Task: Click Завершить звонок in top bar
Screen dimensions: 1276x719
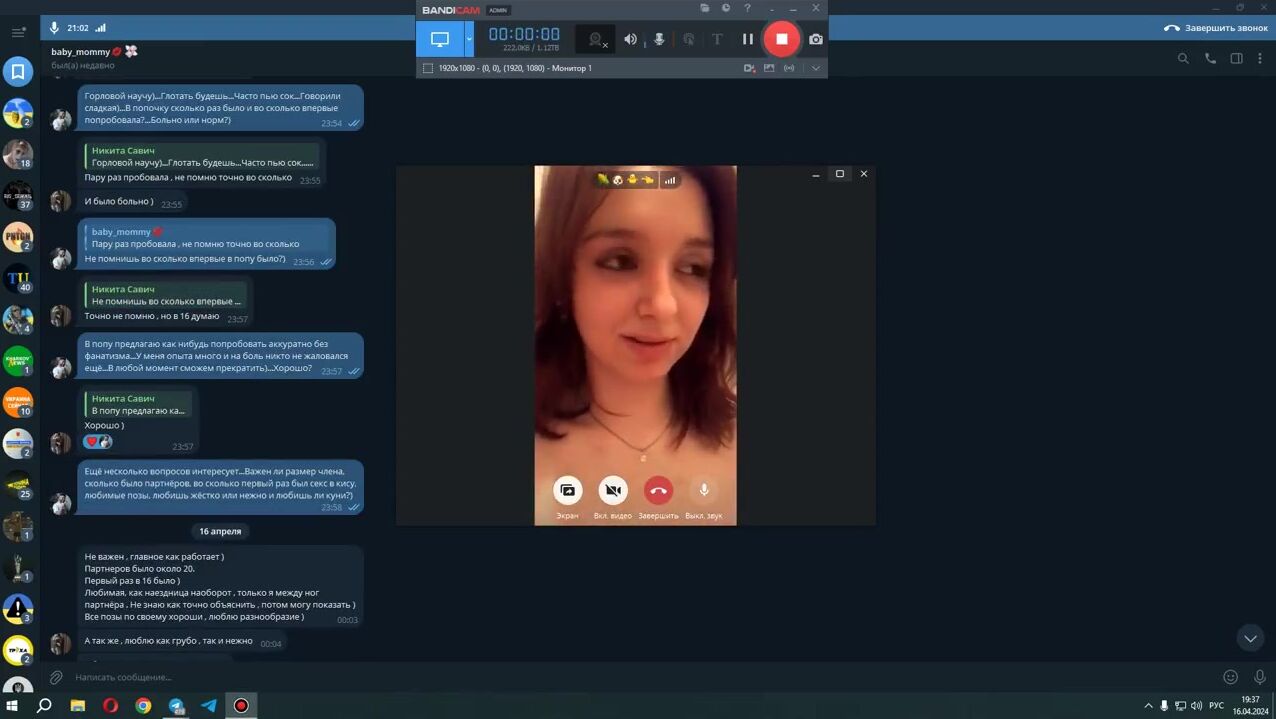Action: click(1216, 28)
